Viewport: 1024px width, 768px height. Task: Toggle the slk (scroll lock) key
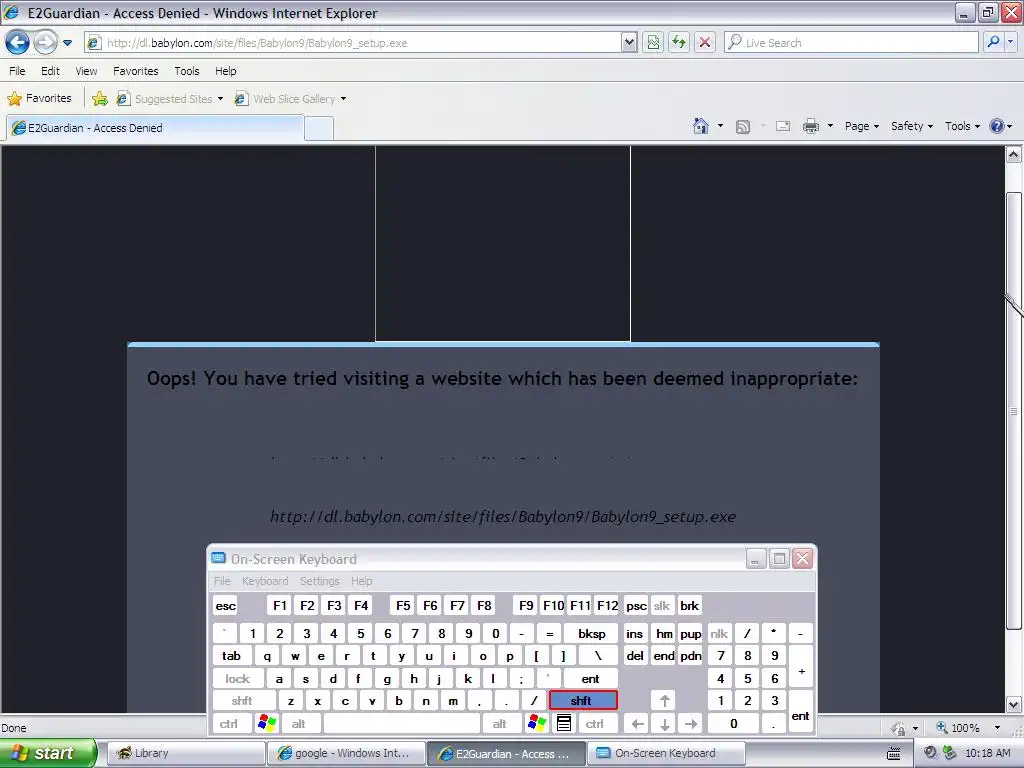(662, 605)
